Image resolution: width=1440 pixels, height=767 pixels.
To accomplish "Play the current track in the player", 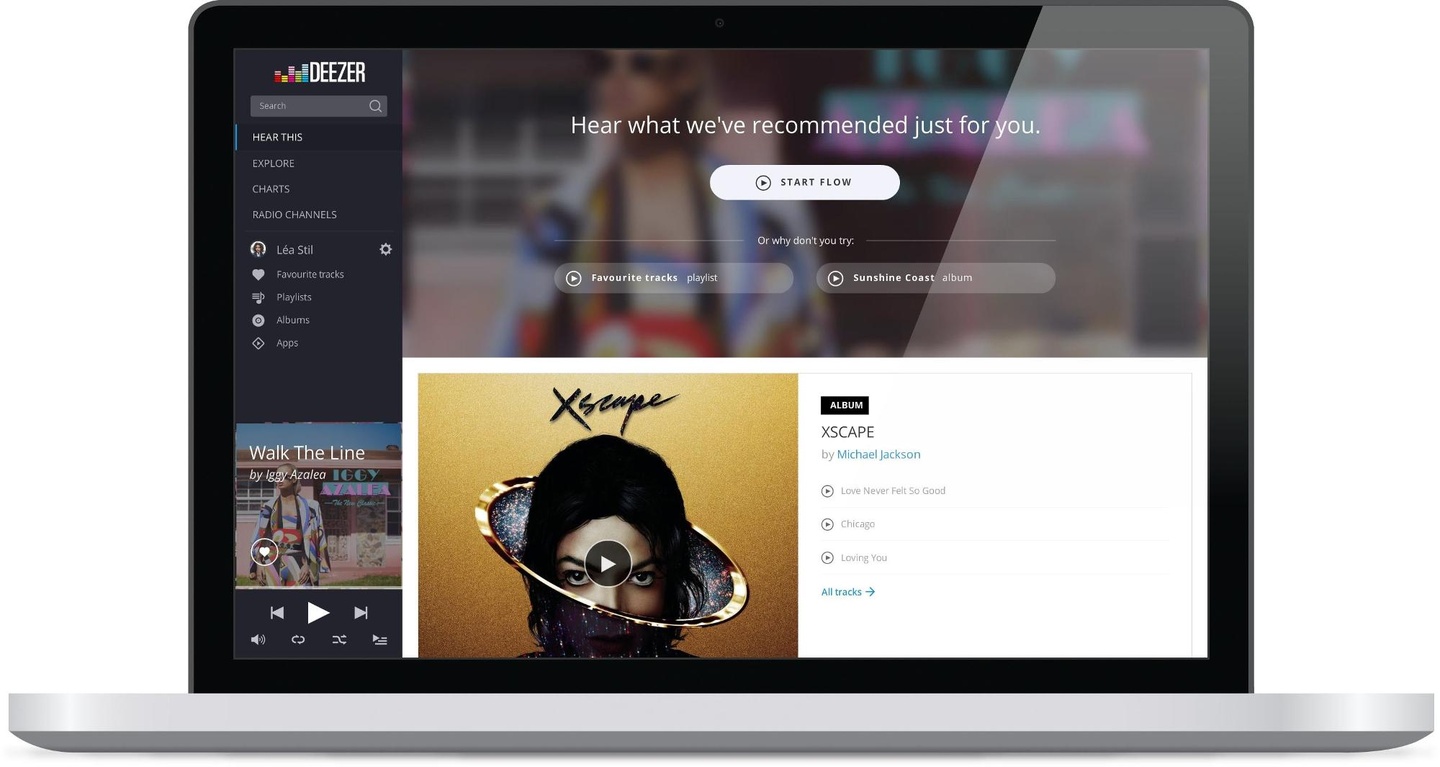I will (318, 613).
